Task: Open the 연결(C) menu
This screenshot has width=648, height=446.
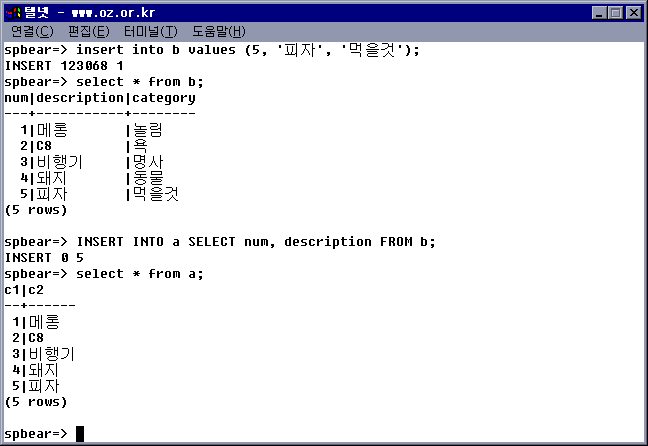Action: (32, 31)
